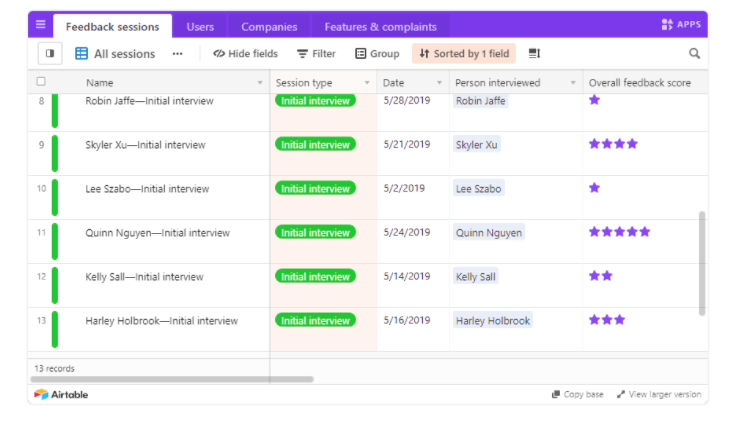Click the 13 records summary text

(54, 369)
